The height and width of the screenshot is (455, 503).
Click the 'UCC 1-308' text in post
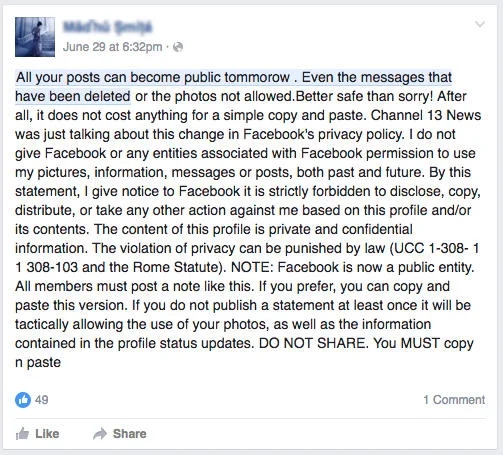429,248
